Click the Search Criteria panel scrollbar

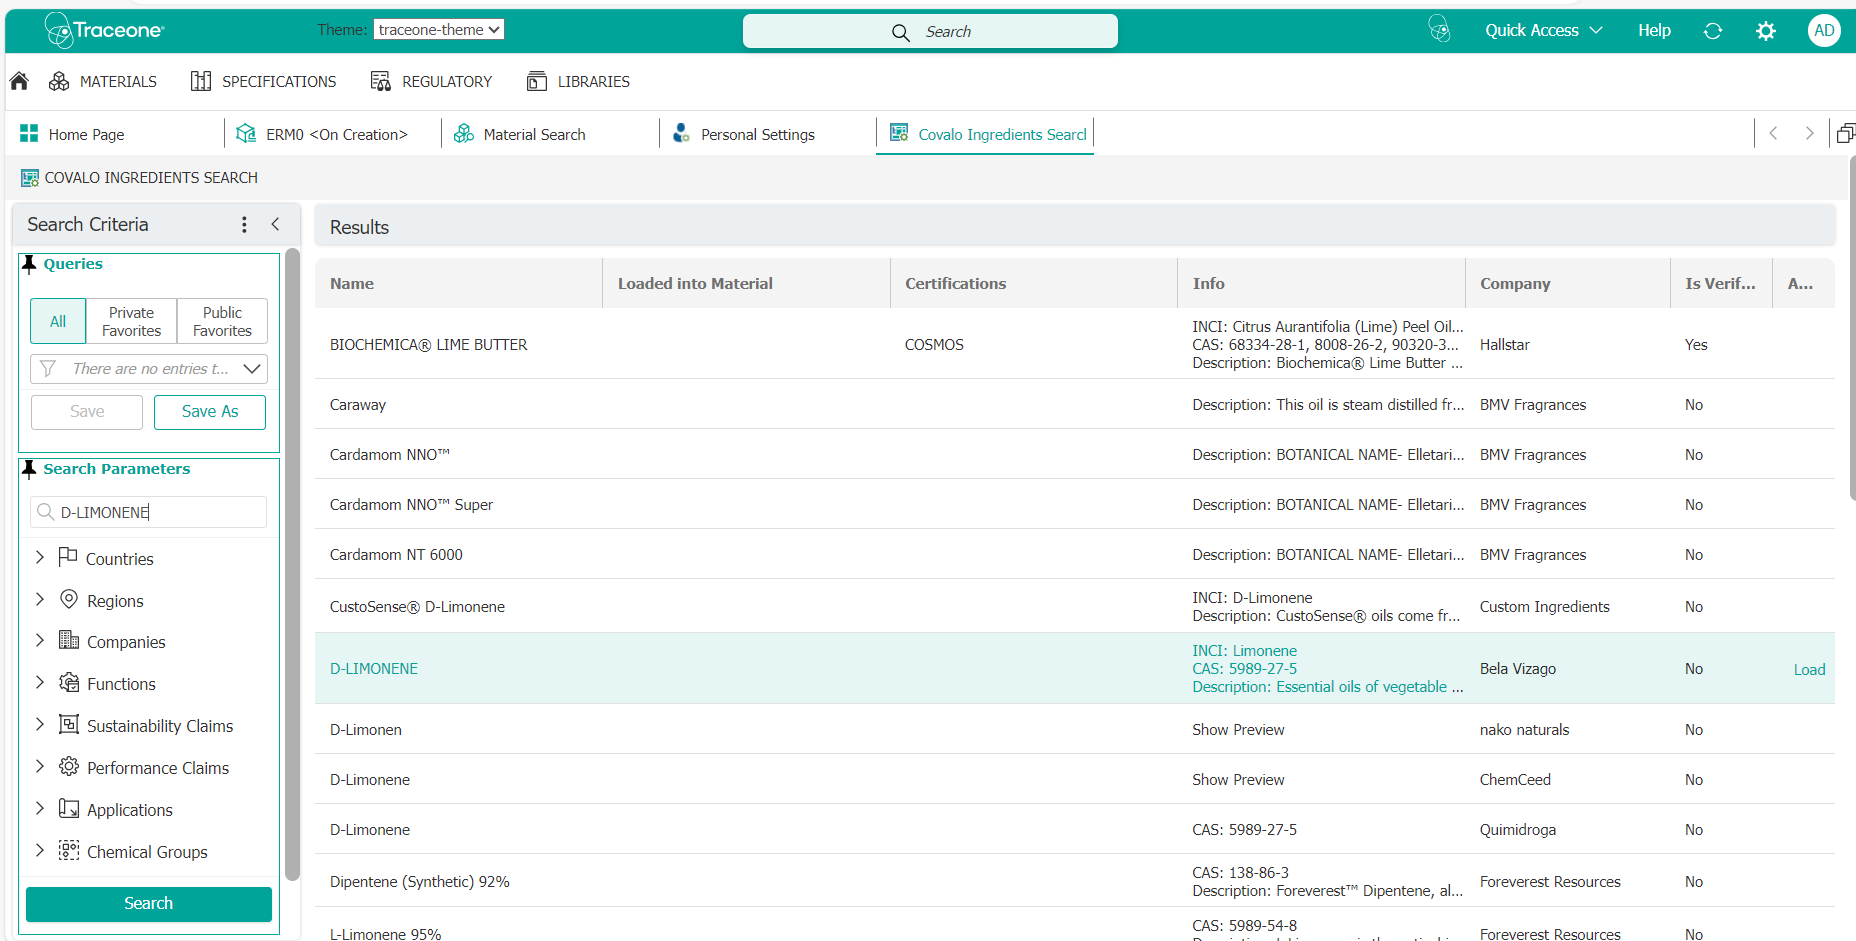click(x=292, y=564)
